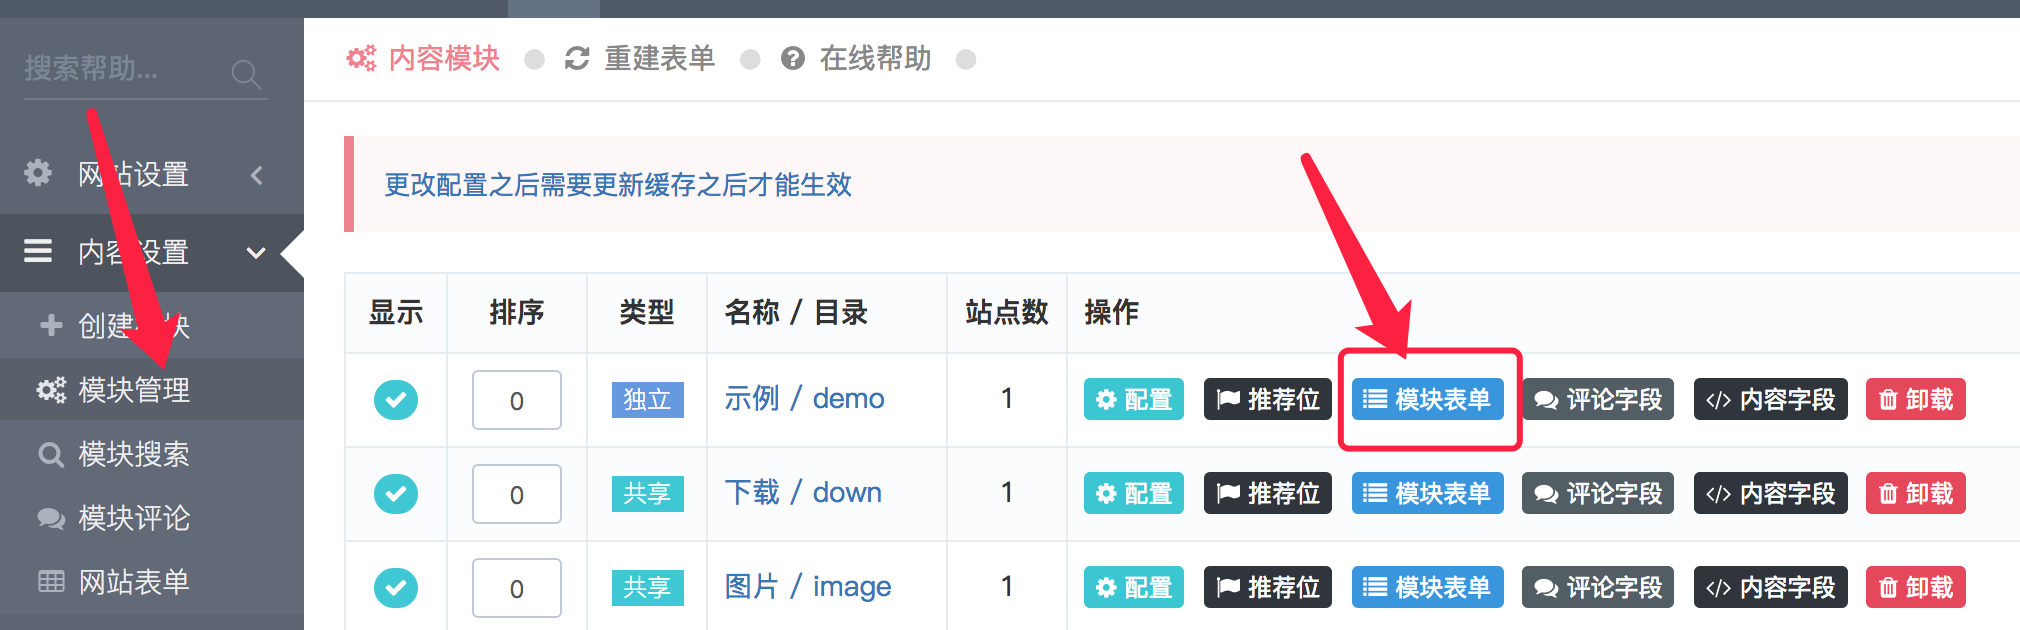Click the question mark icon beside 在线帮助
The height and width of the screenshot is (630, 2020).
coord(793,59)
